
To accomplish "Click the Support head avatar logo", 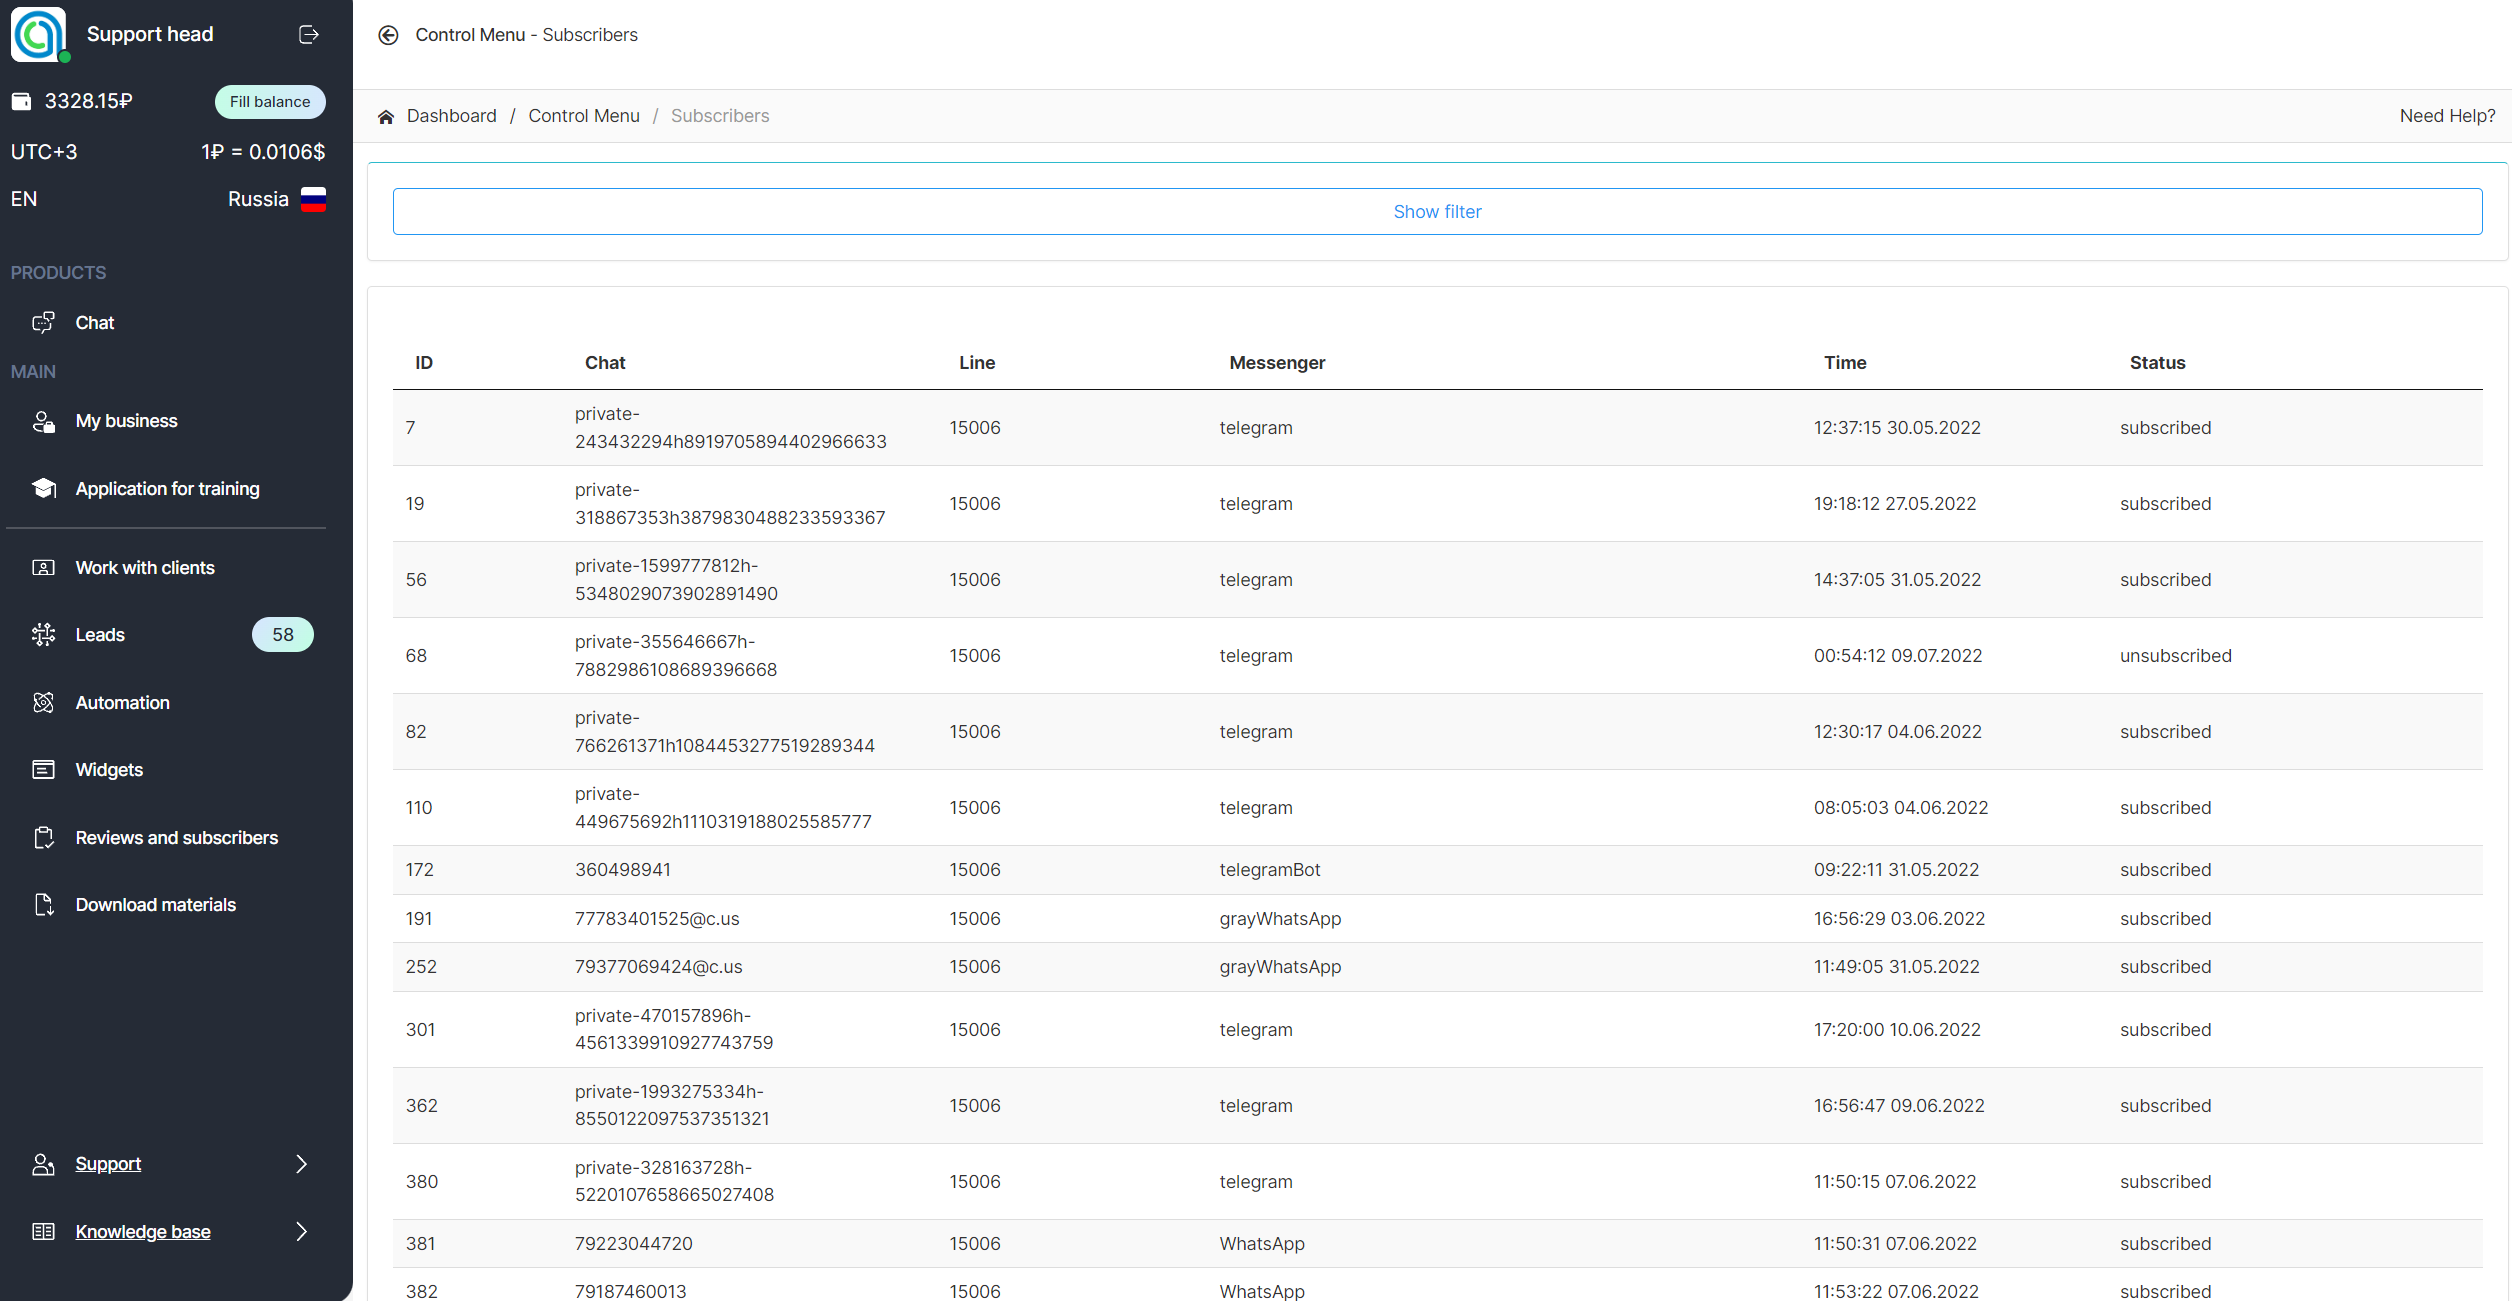I will click(38, 34).
